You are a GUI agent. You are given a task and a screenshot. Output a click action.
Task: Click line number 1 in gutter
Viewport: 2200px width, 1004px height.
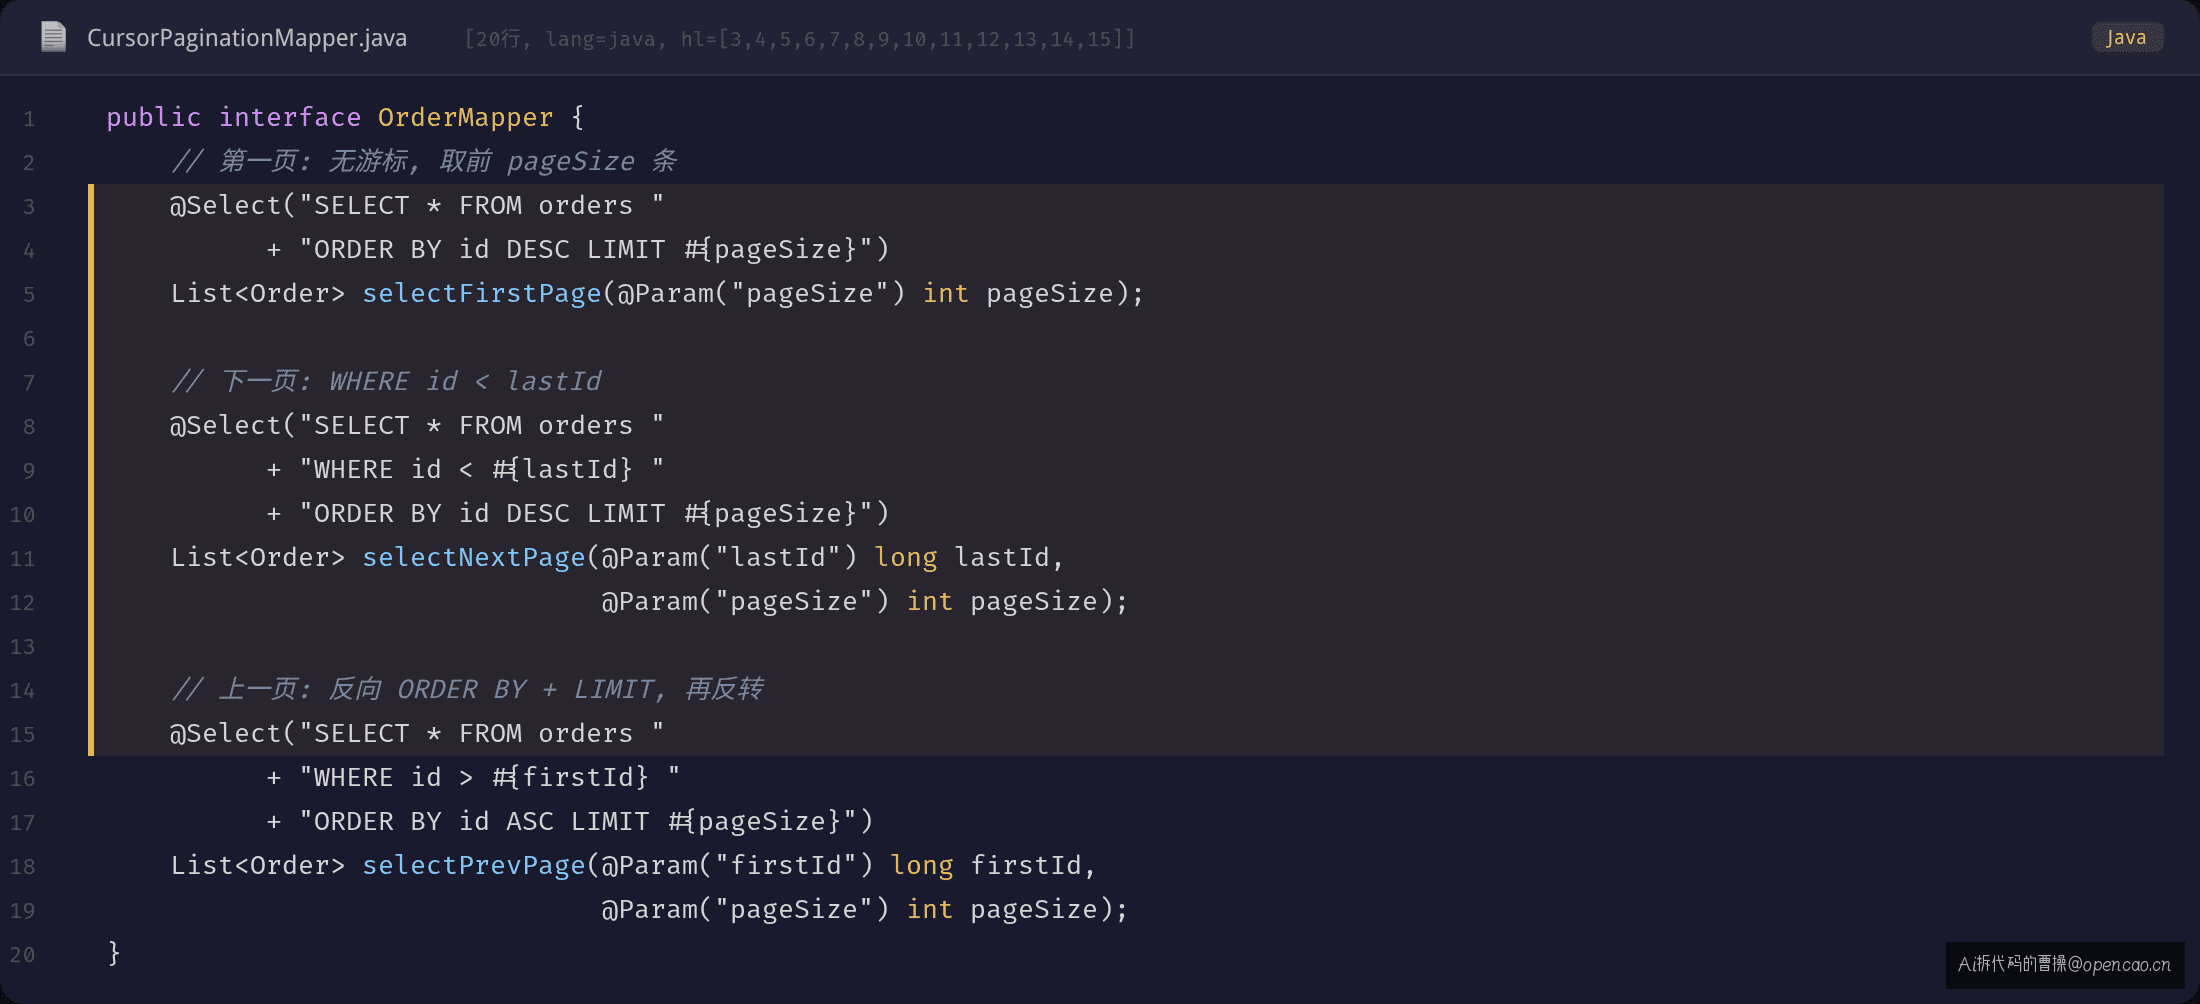(x=29, y=119)
